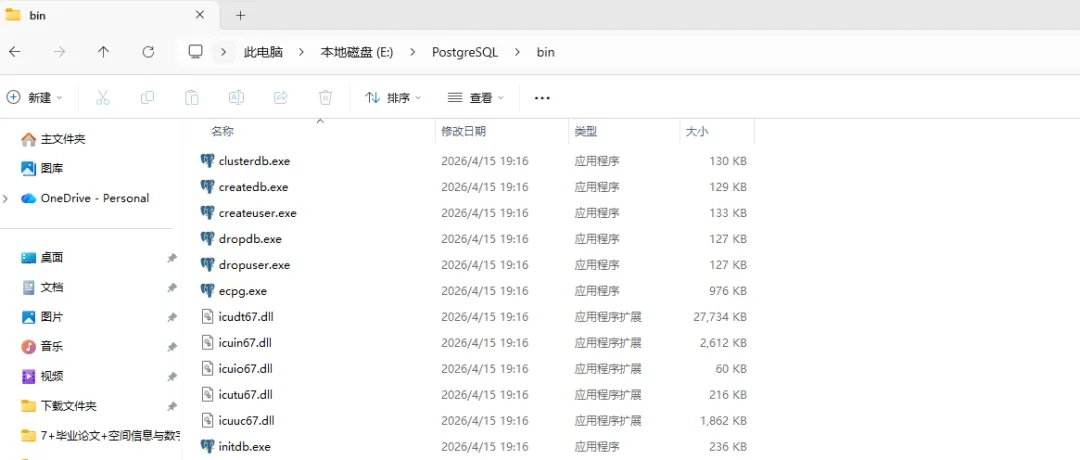Select file name icuin67.dll

245,343
